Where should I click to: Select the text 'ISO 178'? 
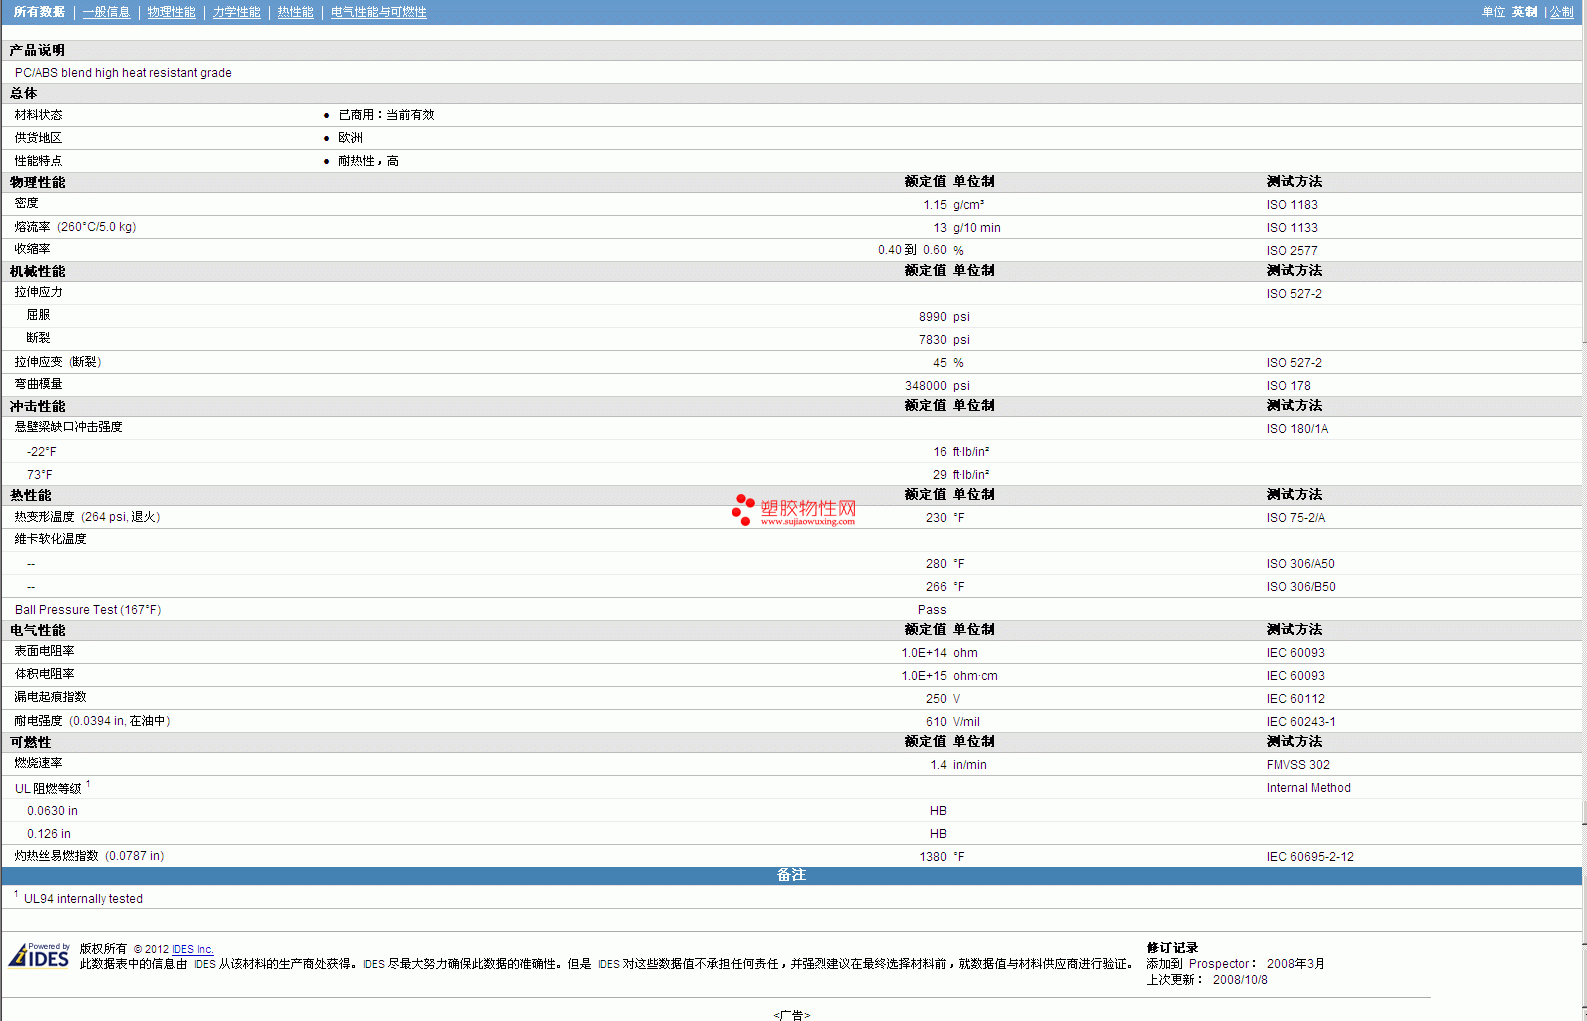[1288, 386]
